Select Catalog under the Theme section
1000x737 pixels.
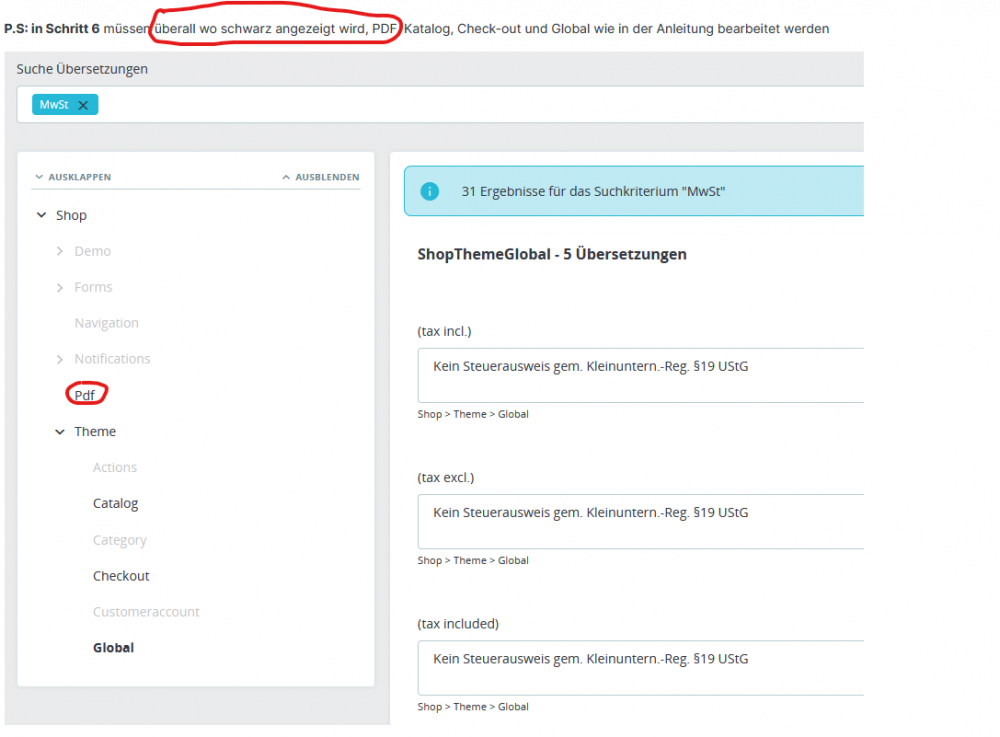tap(115, 503)
